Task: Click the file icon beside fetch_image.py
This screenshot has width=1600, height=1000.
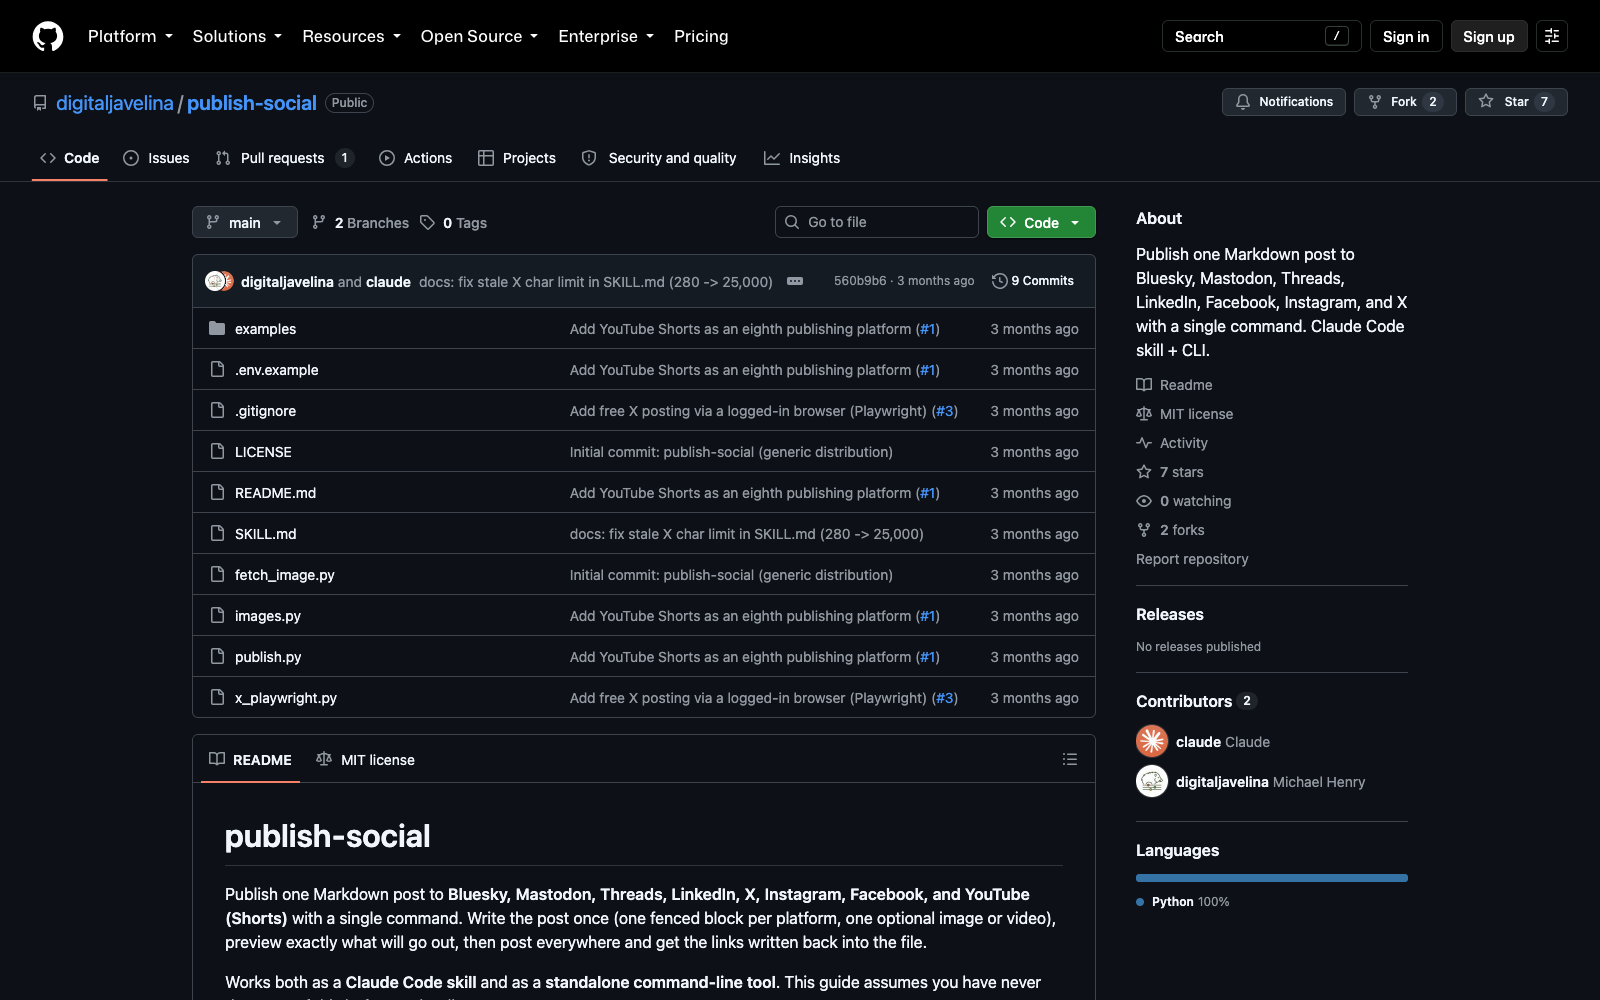Action: (217, 574)
